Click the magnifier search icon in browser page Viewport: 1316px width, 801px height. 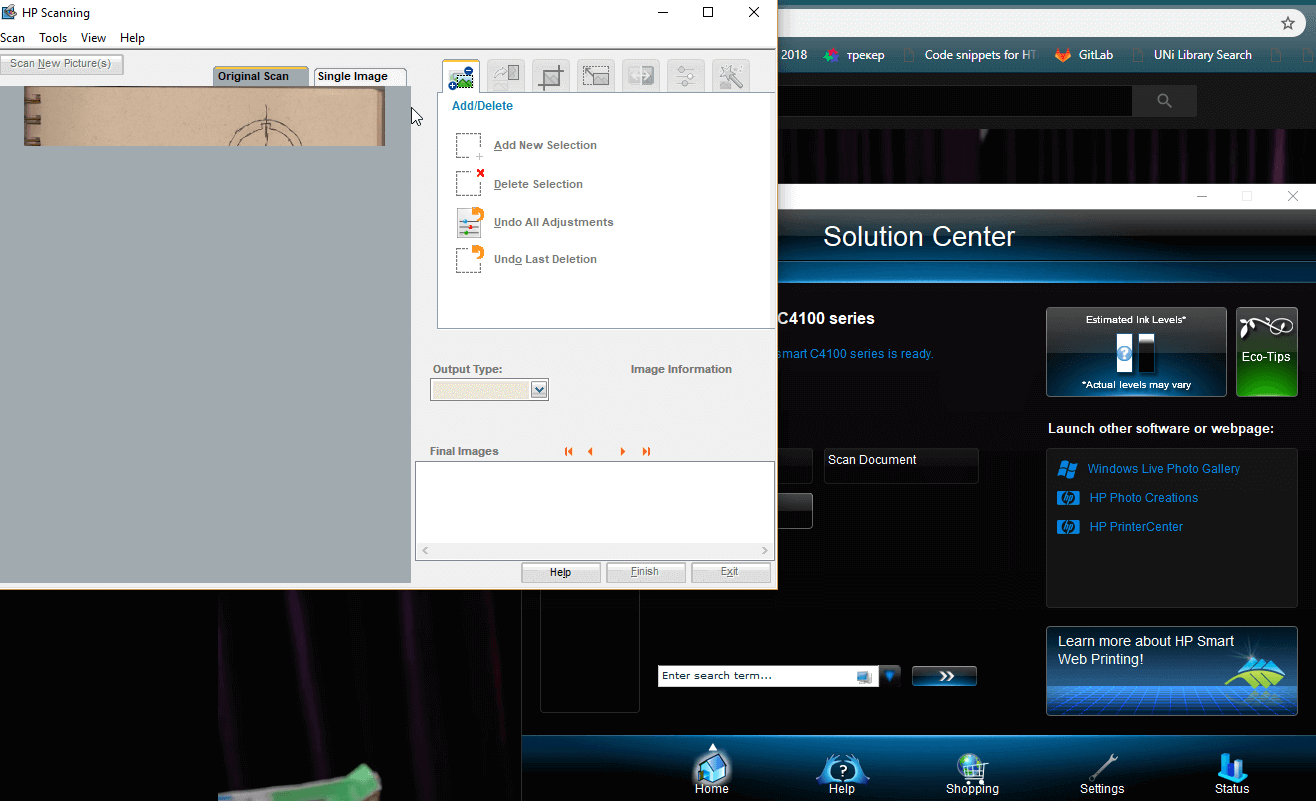[1164, 100]
